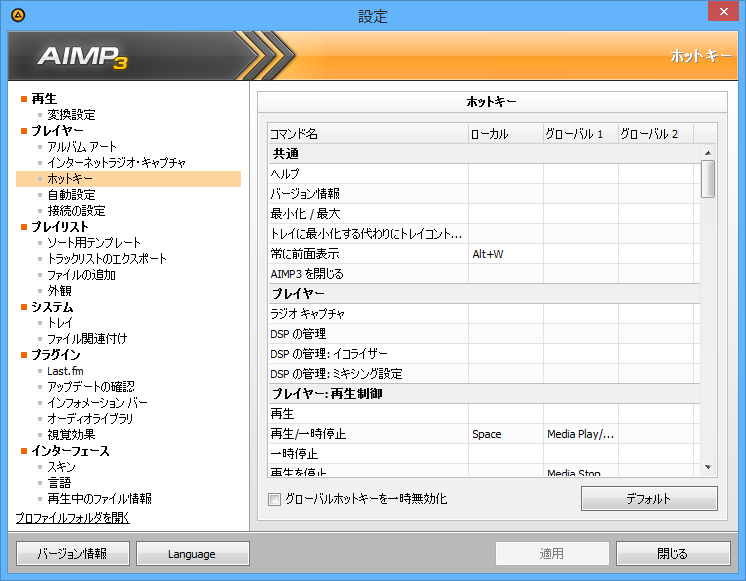Select プラグイン category
The width and height of the screenshot is (746, 581).
coord(56,355)
